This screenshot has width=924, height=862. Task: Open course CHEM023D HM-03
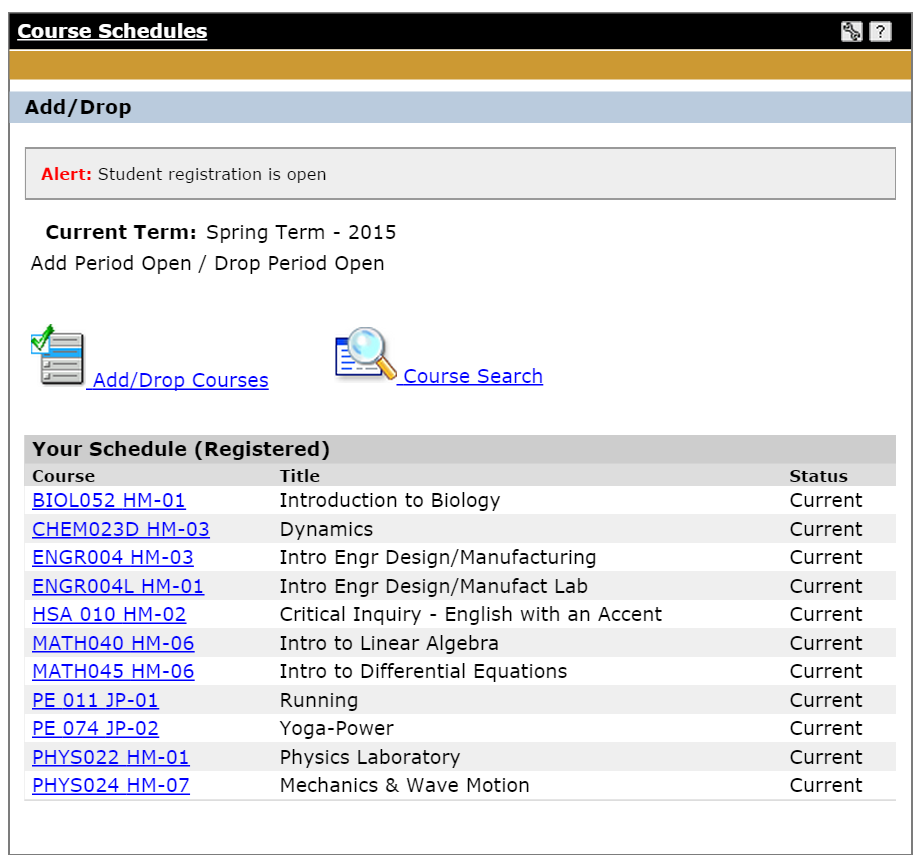coord(121,529)
